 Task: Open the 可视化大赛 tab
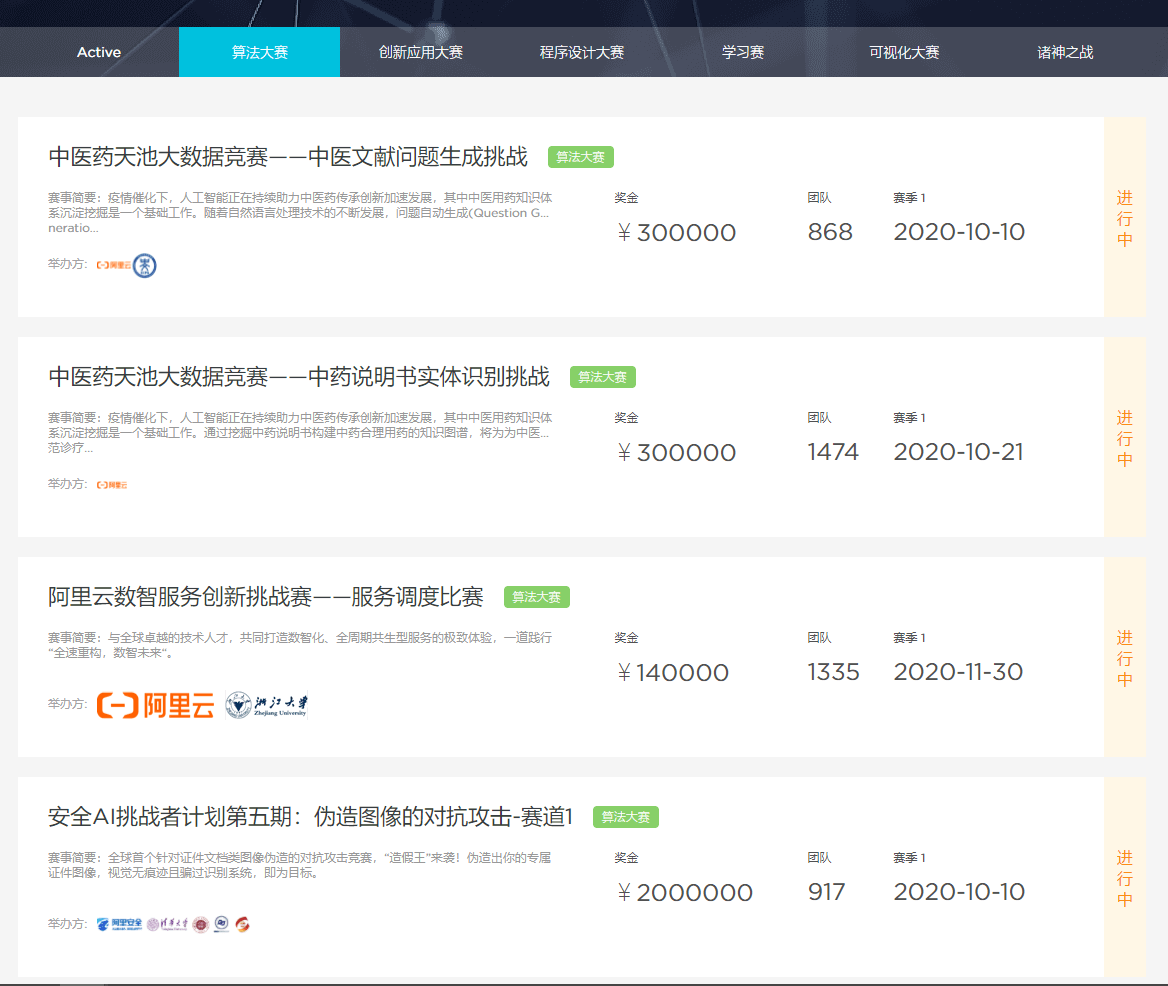click(903, 52)
